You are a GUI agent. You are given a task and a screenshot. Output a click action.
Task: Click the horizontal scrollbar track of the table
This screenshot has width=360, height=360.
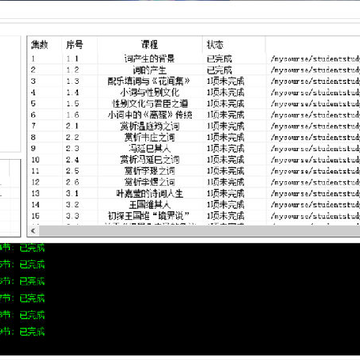point(199,231)
